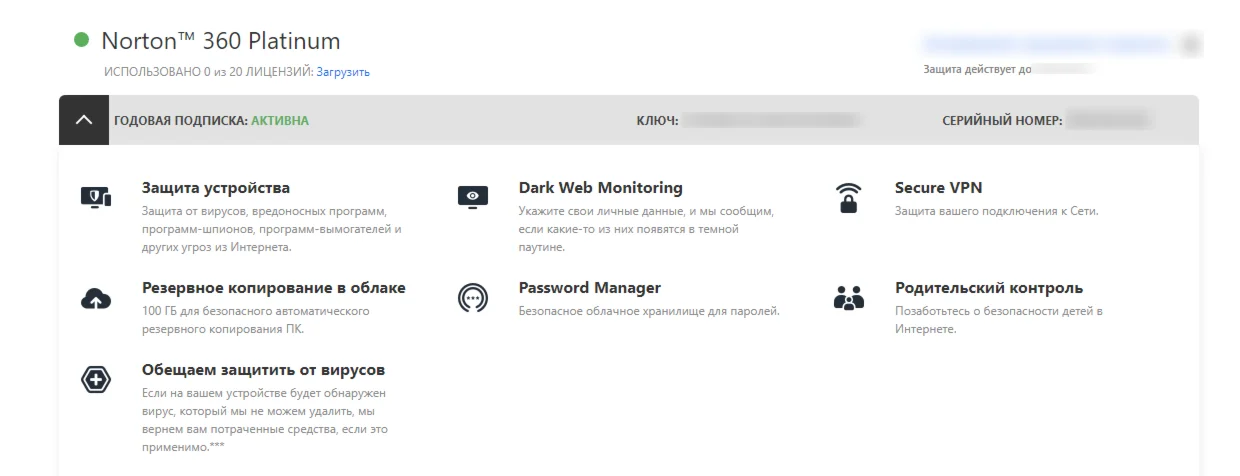Click the Secure VPN Wi-Fi lock icon
This screenshot has width=1240, height=476.
(x=849, y=198)
